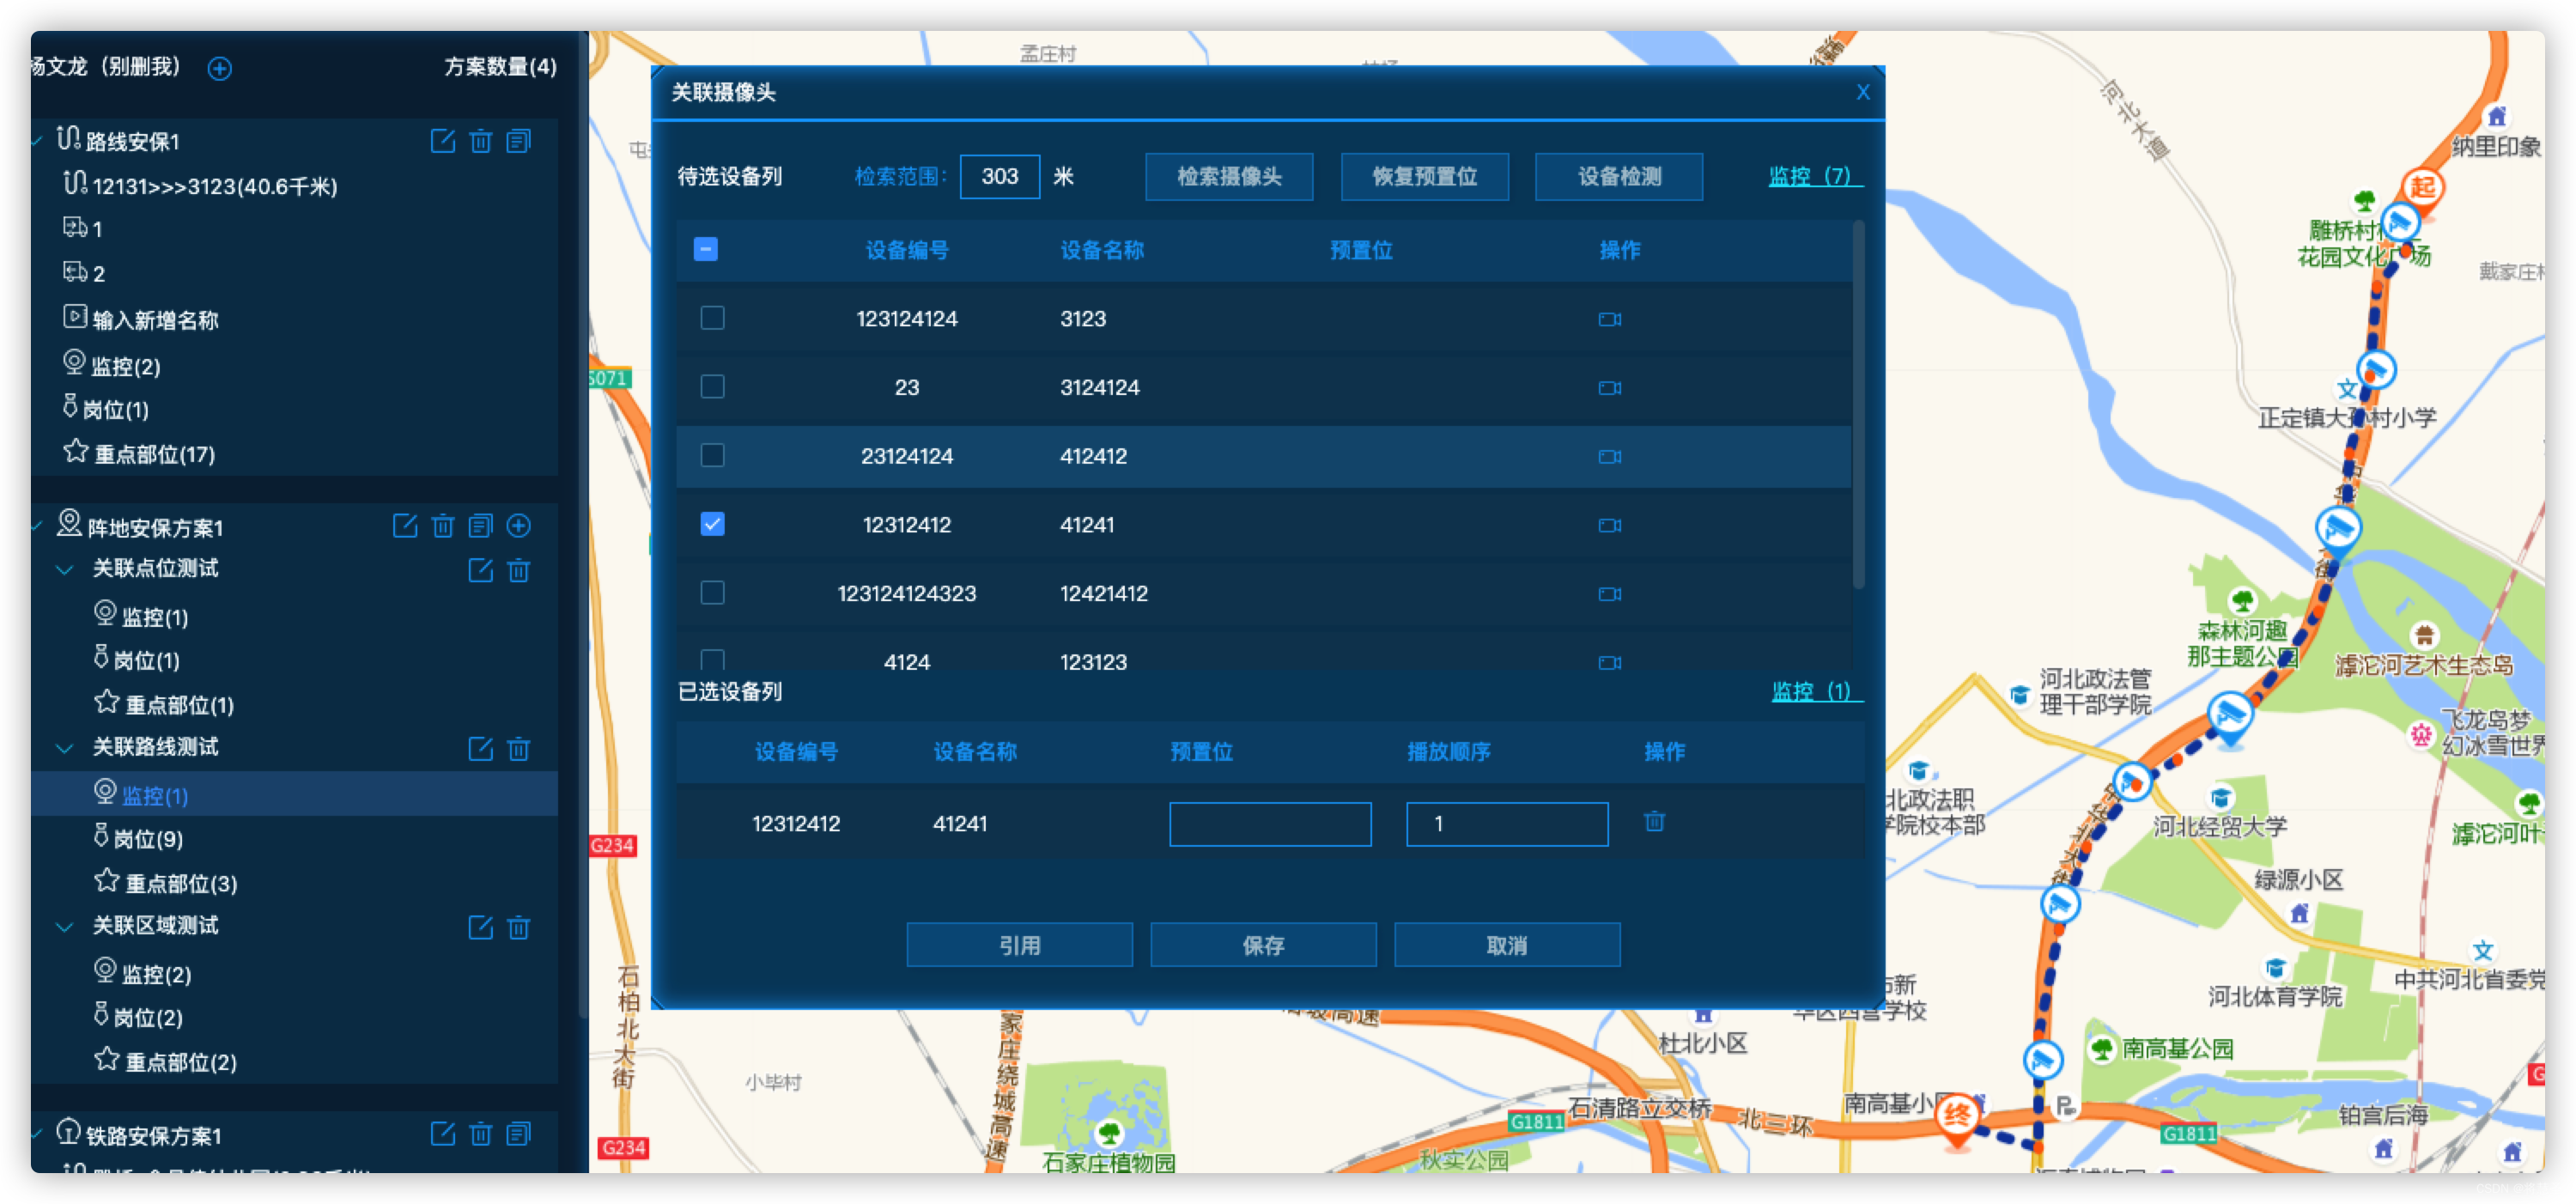Add item to 阵地安保方案1 with plus icon

point(518,526)
